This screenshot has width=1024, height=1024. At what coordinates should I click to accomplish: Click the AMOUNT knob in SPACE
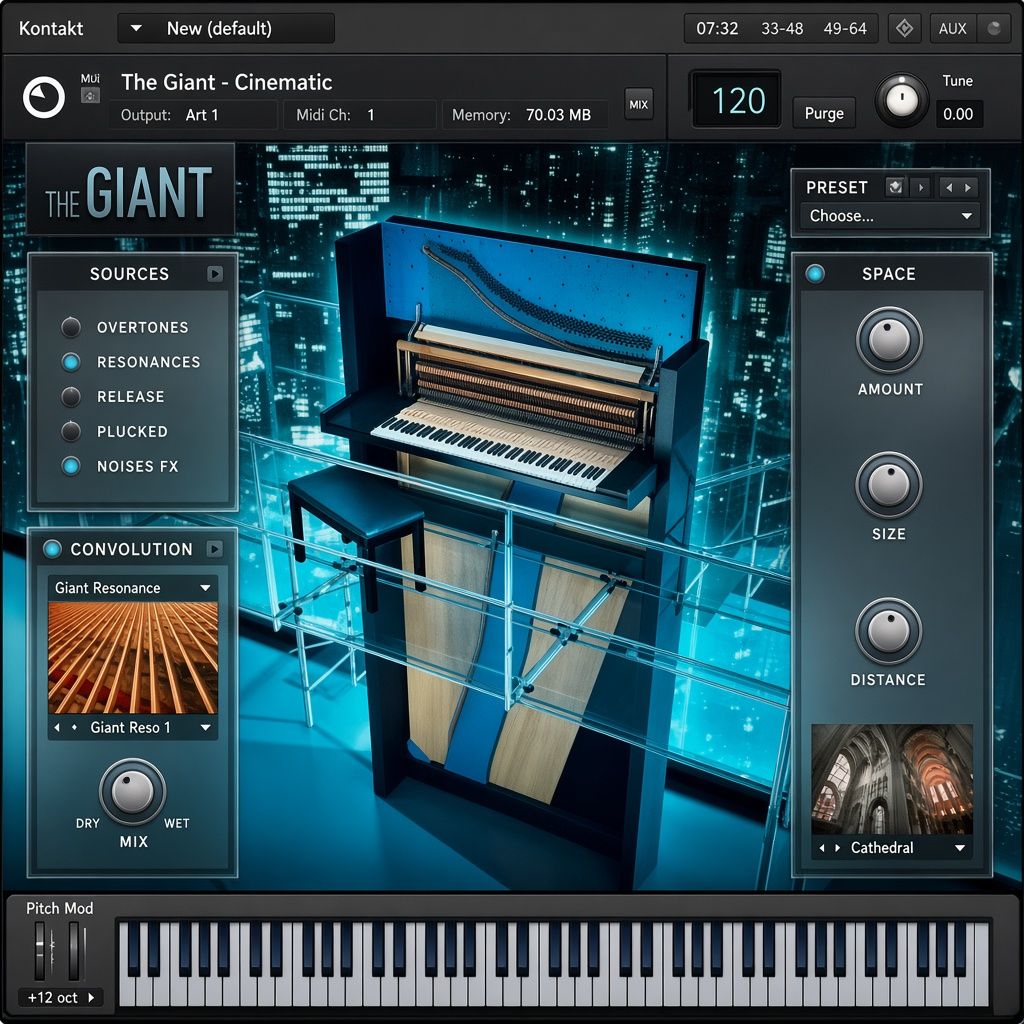[889, 340]
